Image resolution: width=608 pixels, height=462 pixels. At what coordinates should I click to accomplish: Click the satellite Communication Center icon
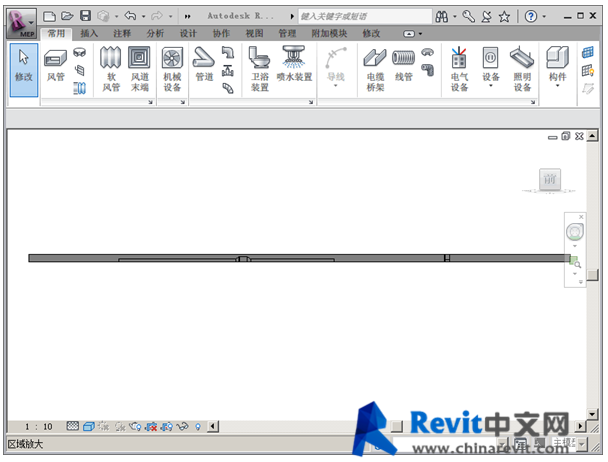tap(486, 16)
